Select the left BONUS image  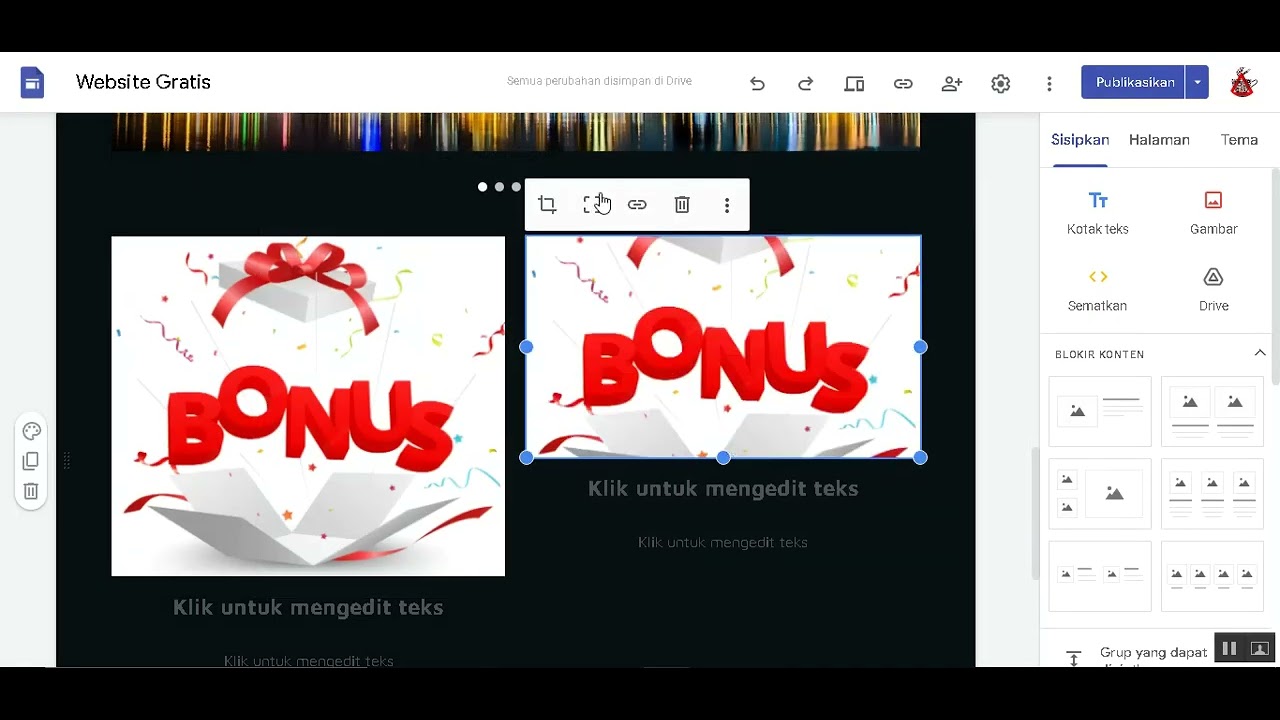tap(308, 406)
